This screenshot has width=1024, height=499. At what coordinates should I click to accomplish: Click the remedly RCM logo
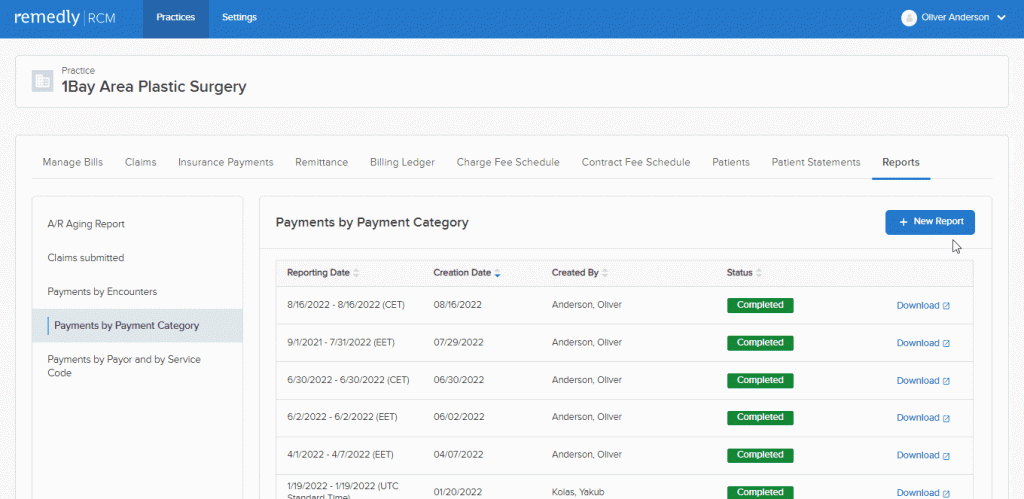click(x=65, y=18)
